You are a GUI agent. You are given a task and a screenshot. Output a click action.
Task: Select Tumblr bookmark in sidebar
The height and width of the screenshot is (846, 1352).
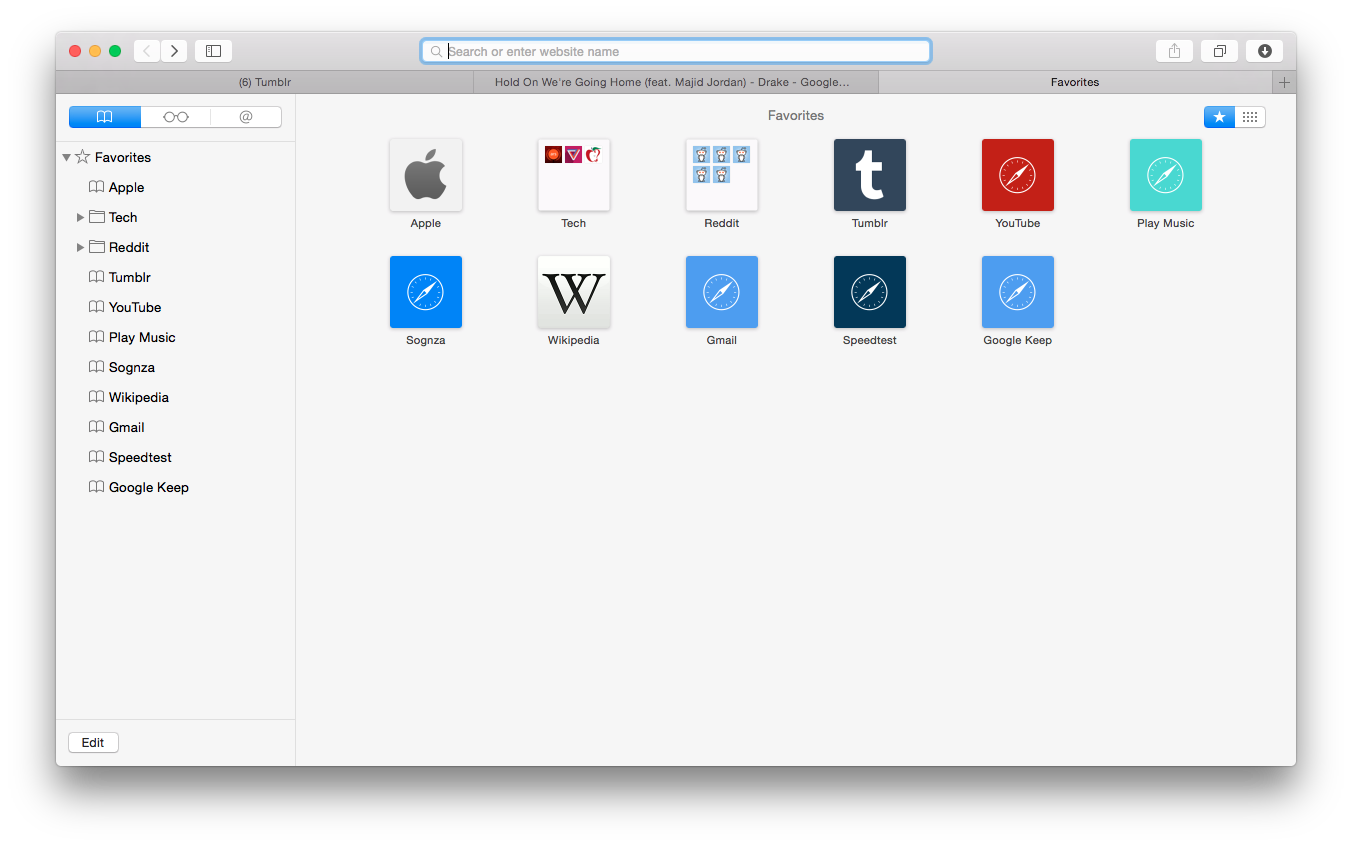175,277
